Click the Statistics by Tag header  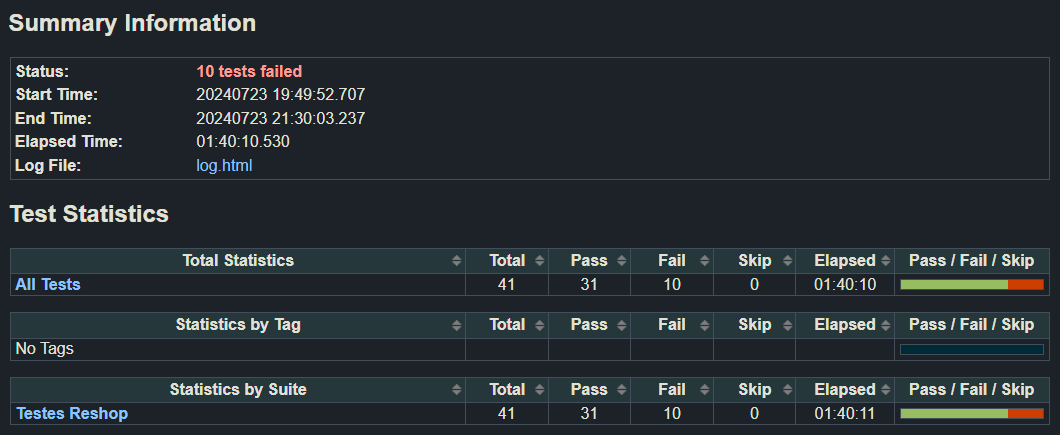(x=238, y=325)
